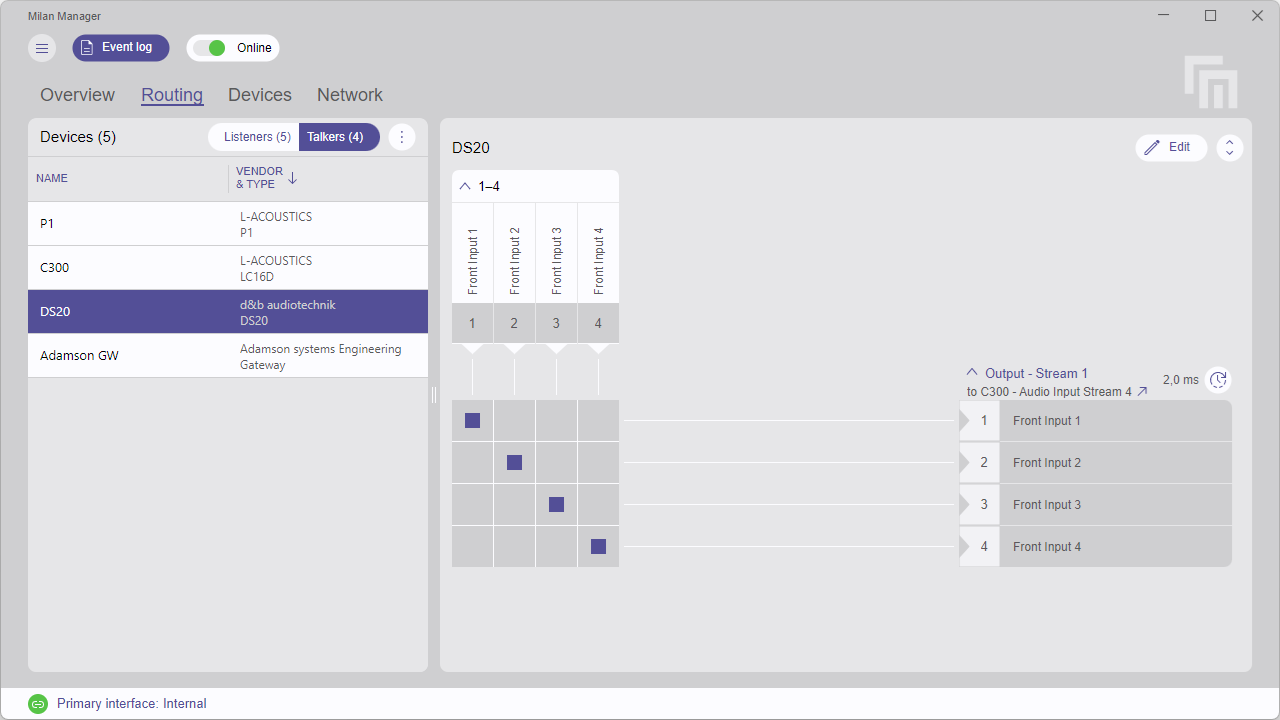
Task: Select the Talkers (4) filter pill
Action: point(339,137)
